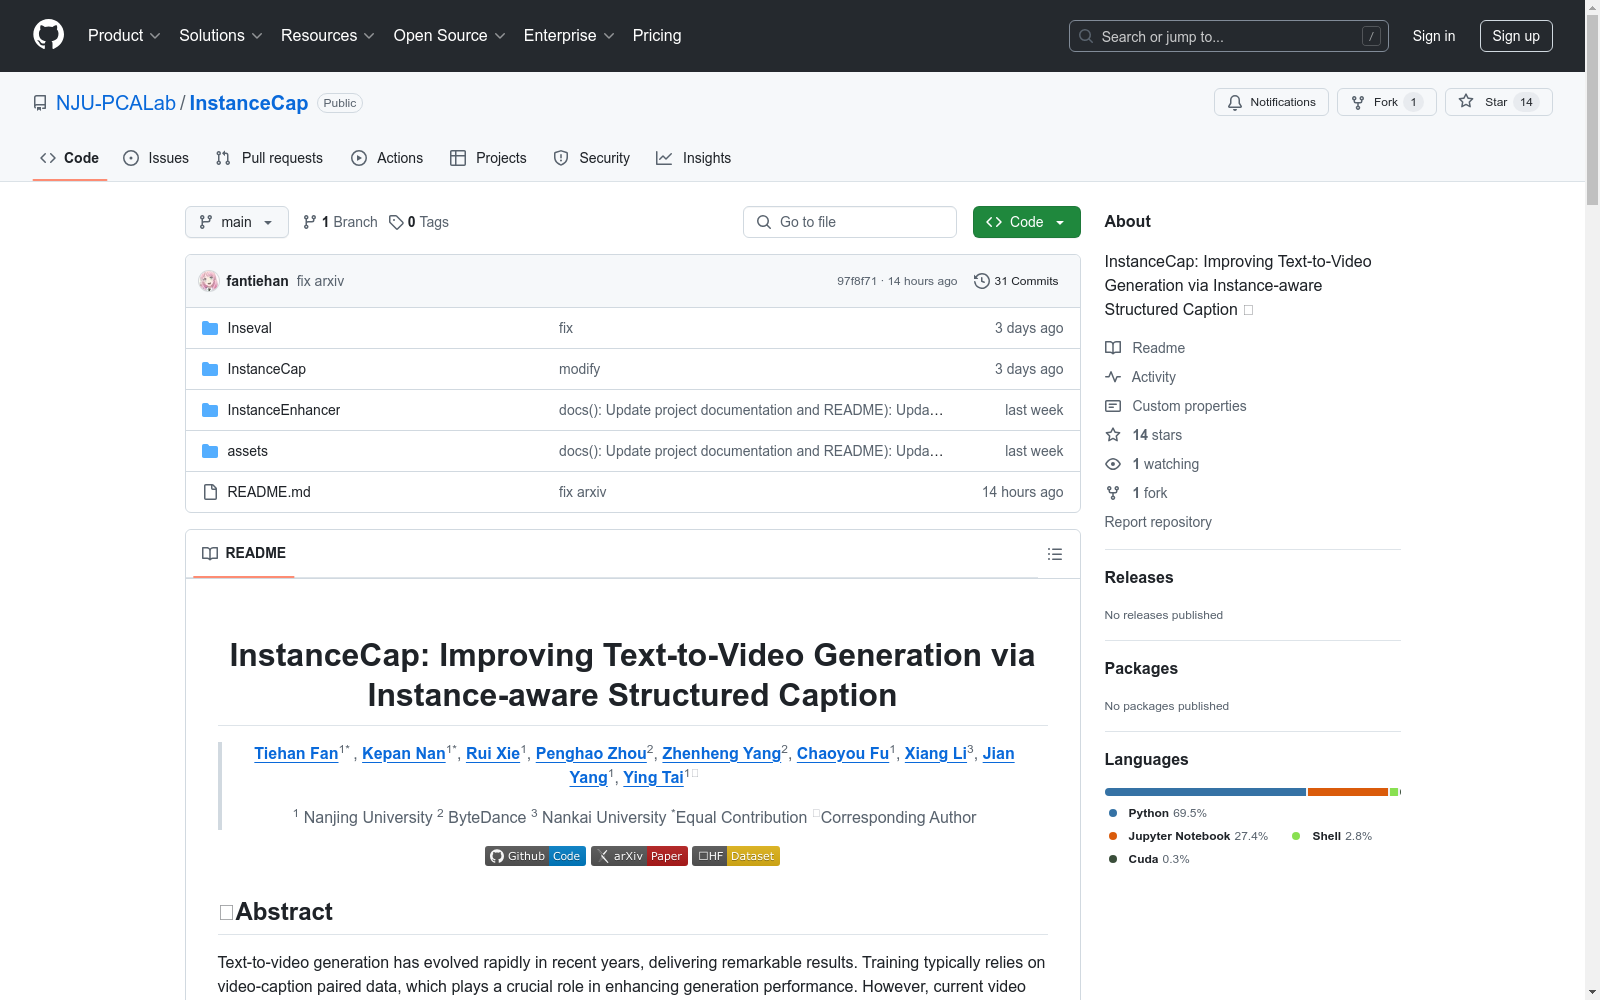Click the tag icon beside 0 Tags

click(396, 222)
